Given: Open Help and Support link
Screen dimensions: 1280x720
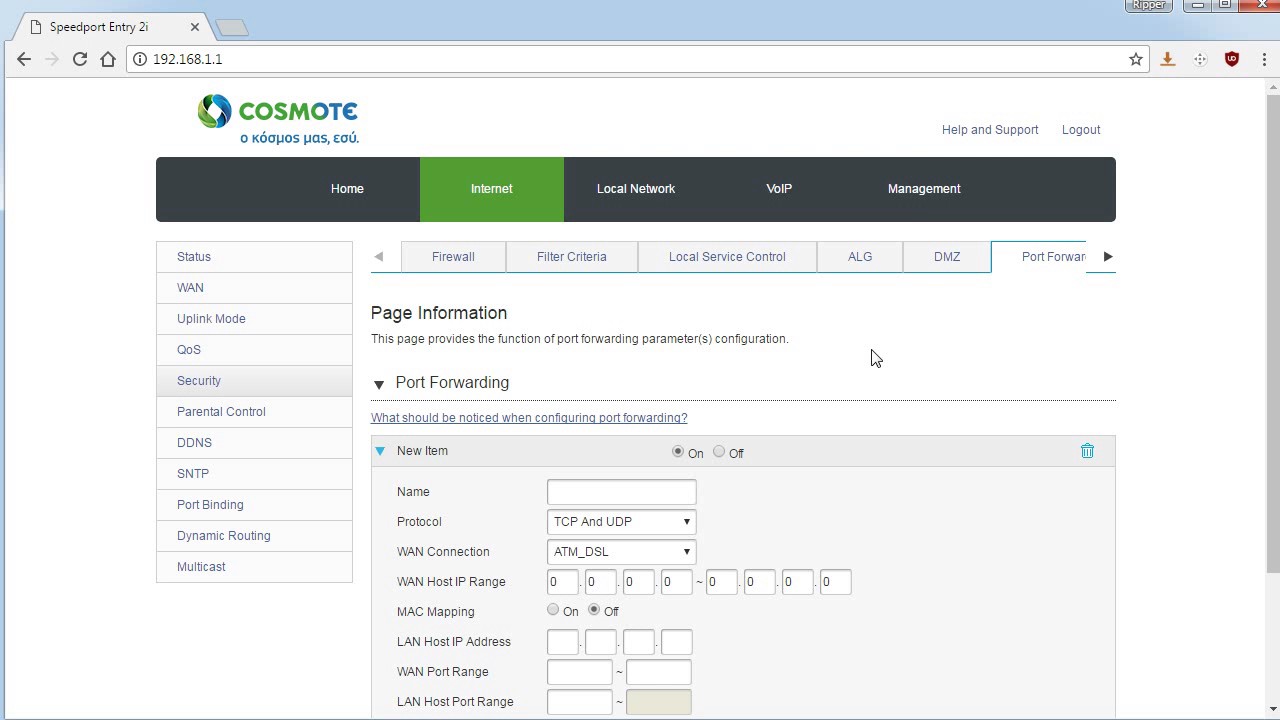Looking at the screenshot, I should (x=990, y=130).
